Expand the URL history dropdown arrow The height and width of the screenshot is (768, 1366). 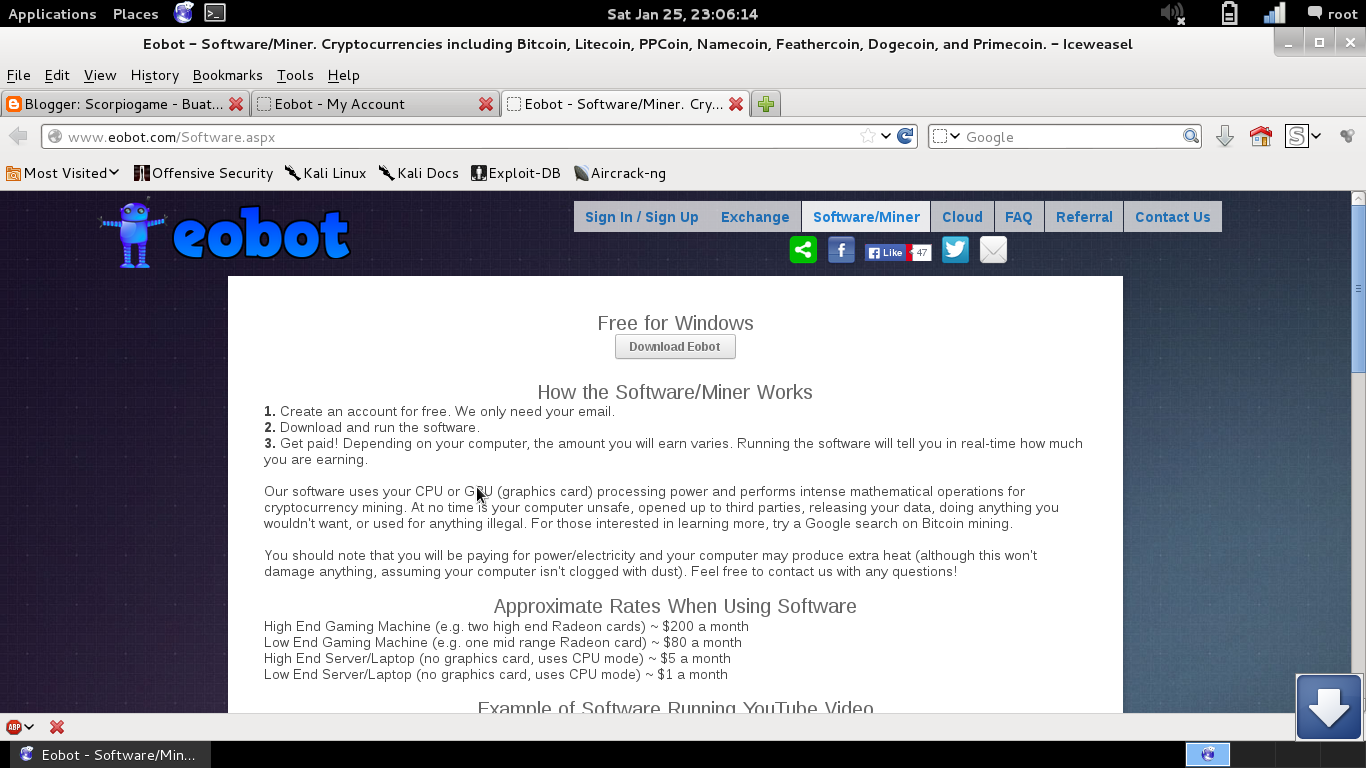tap(886, 137)
